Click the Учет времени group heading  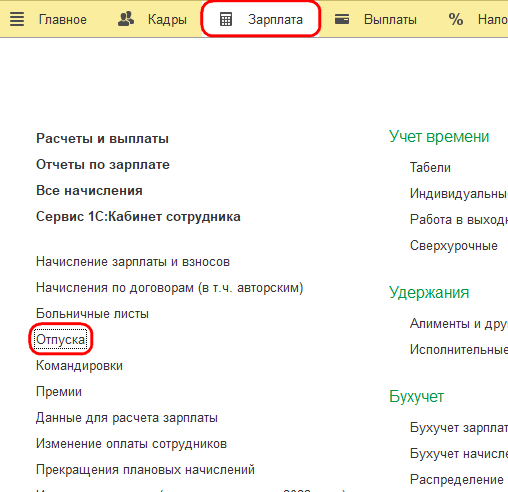coord(439,137)
